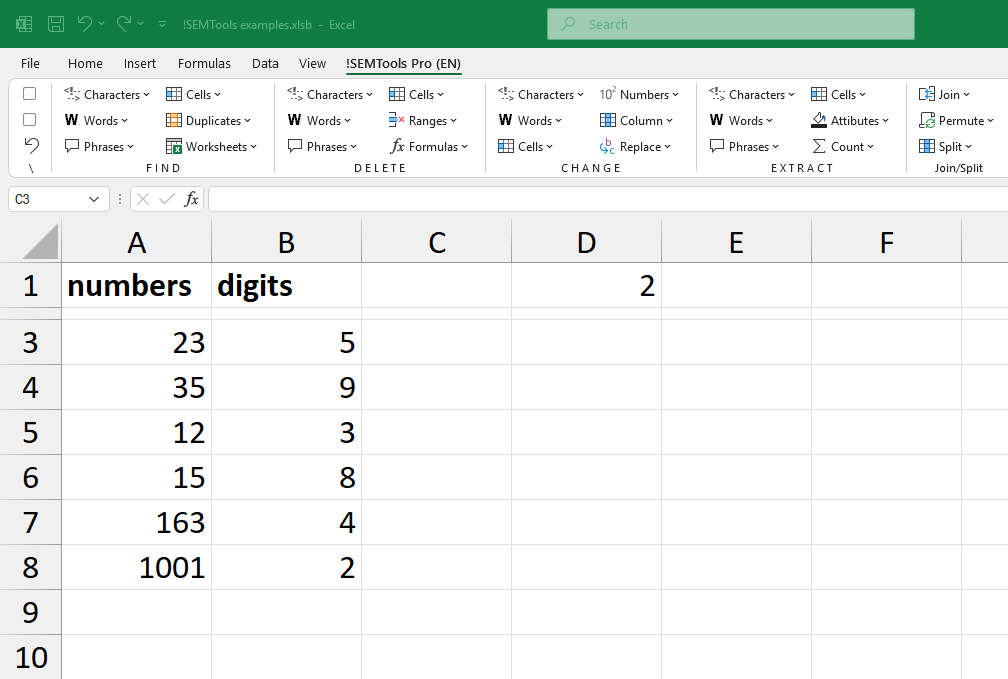
Task: Switch to the Formulas ribbon tab
Action: 204,63
